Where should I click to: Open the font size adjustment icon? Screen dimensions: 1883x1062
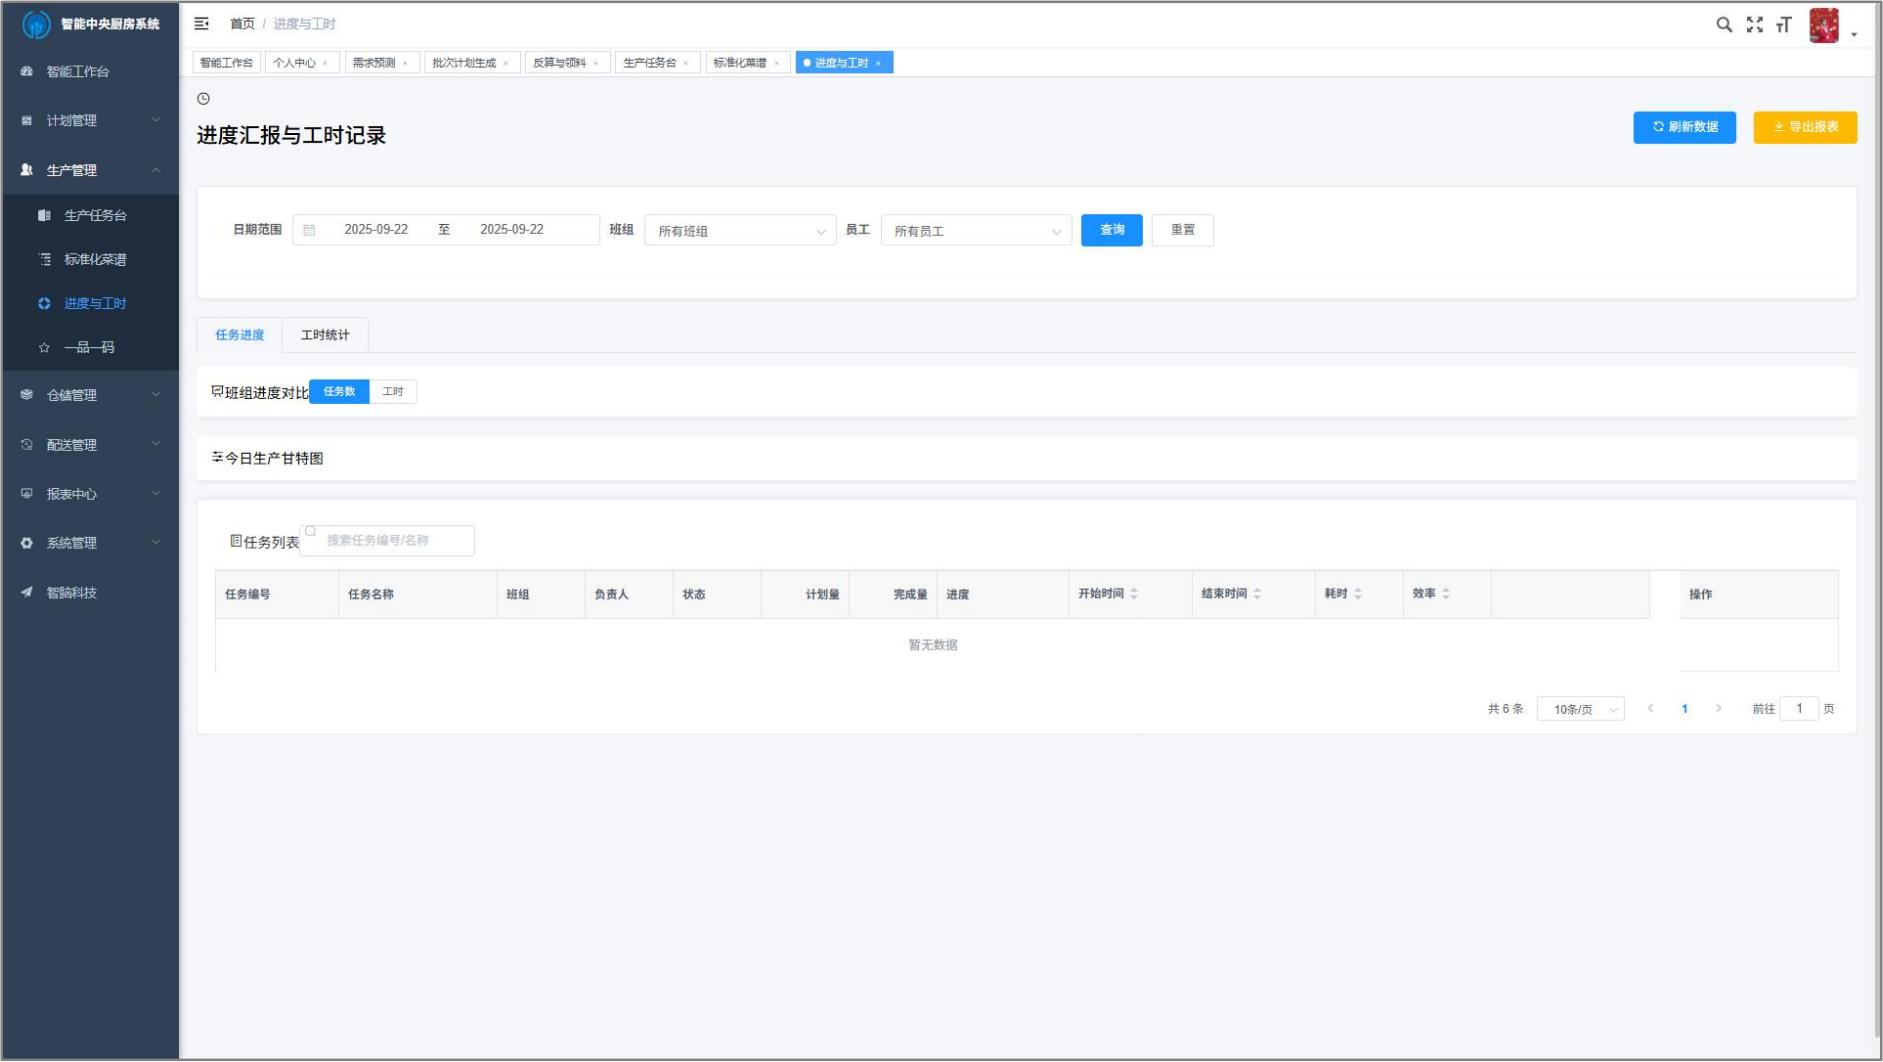[x=1783, y=25]
